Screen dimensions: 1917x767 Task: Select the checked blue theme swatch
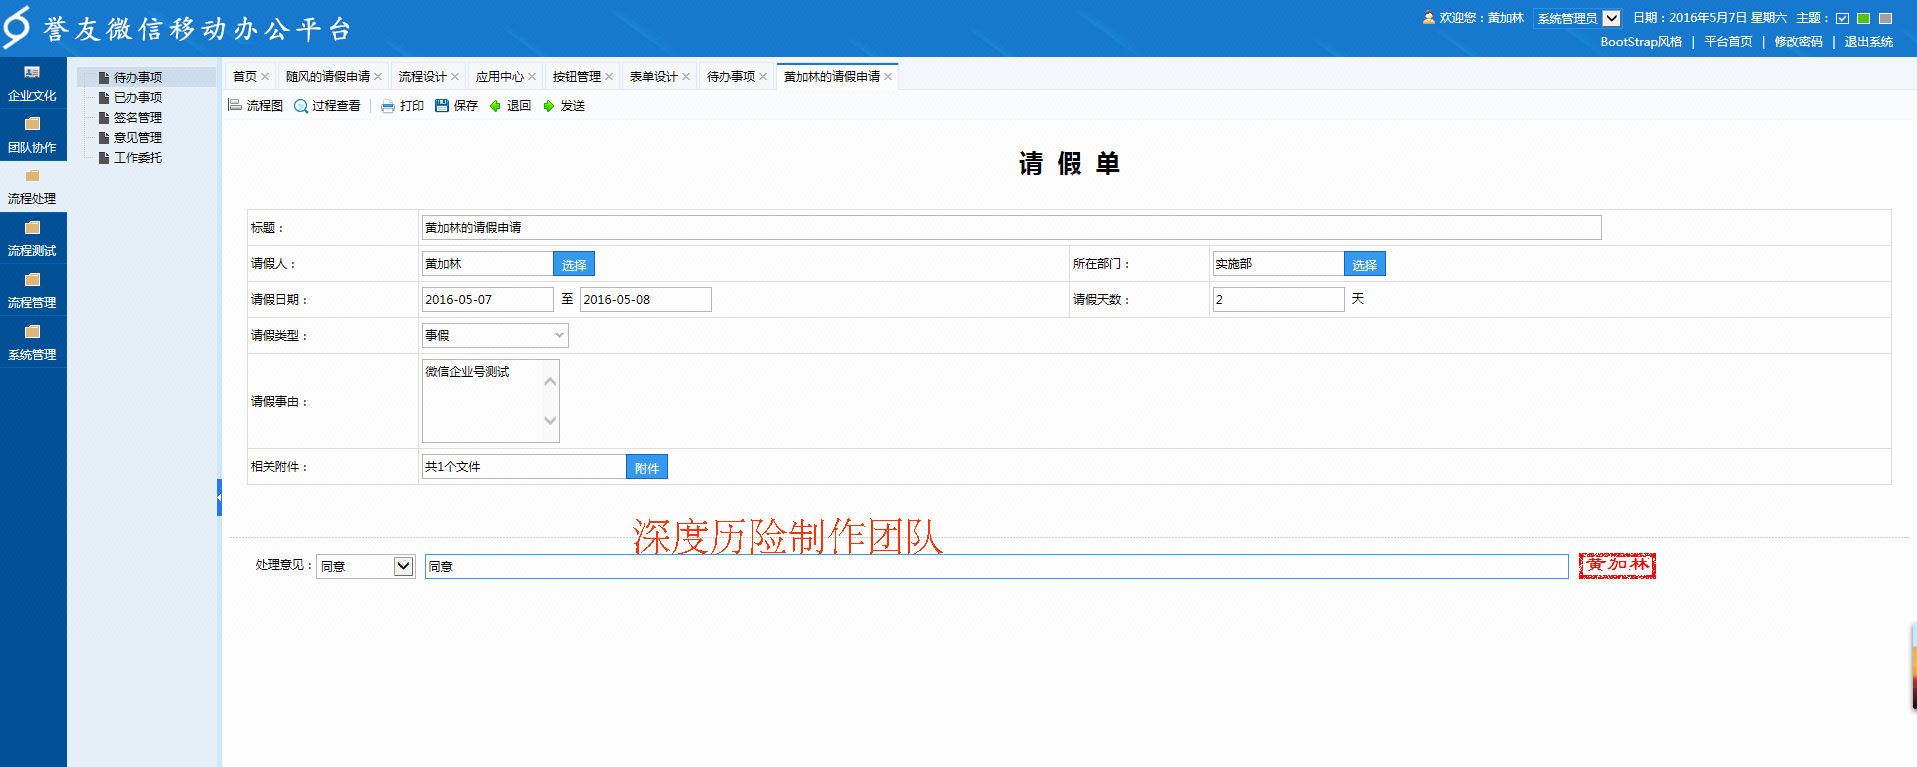(x=1842, y=18)
